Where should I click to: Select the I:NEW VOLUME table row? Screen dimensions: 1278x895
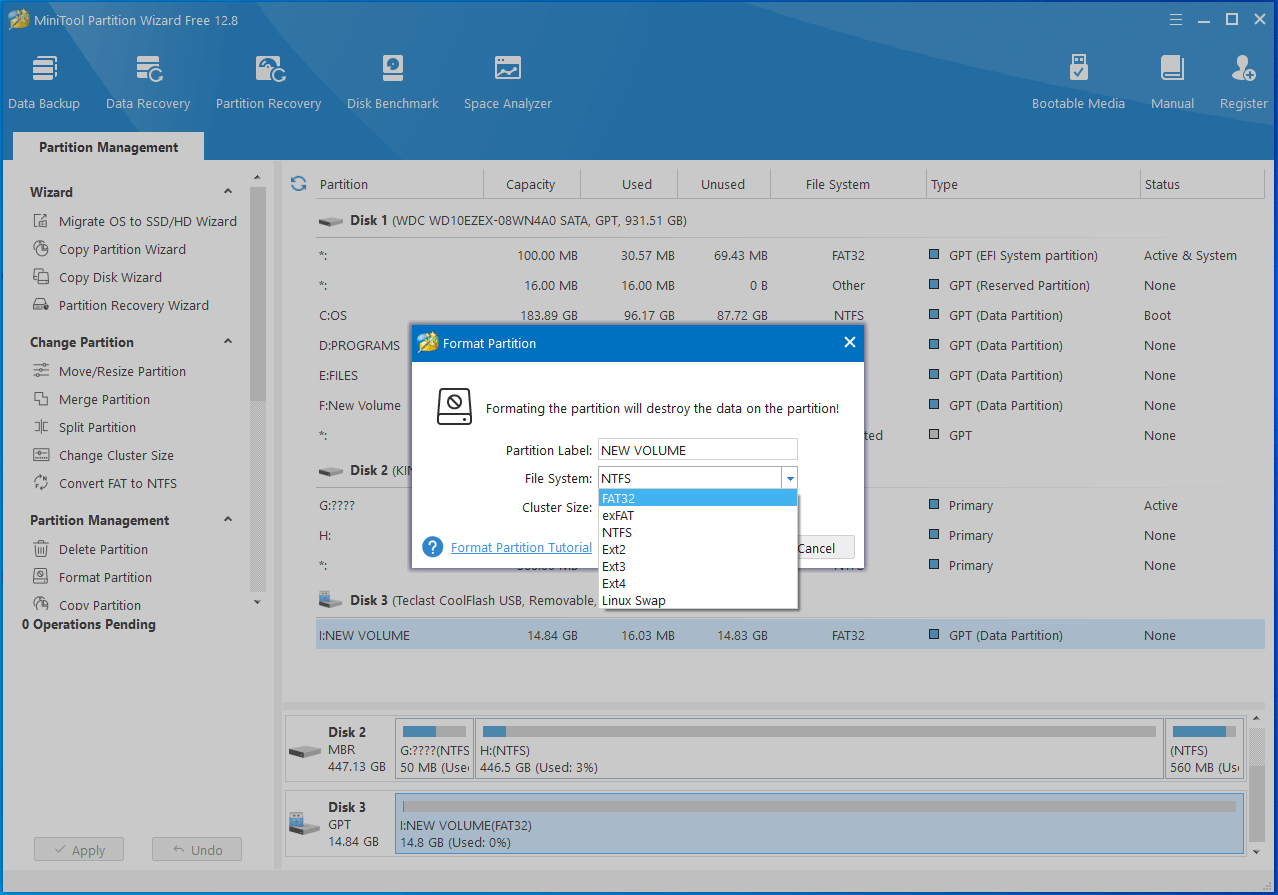[790, 635]
